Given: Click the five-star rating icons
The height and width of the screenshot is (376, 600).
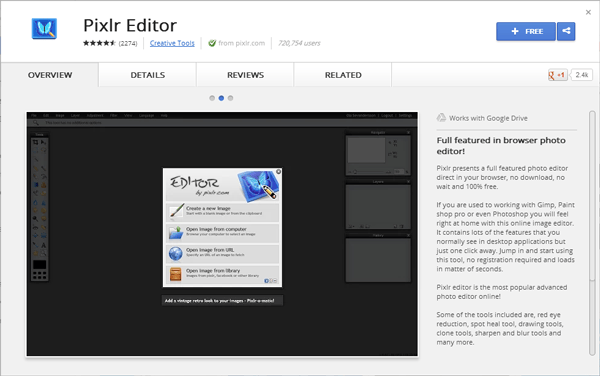Looking at the screenshot, I should pyautogui.click(x=99, y=43).
